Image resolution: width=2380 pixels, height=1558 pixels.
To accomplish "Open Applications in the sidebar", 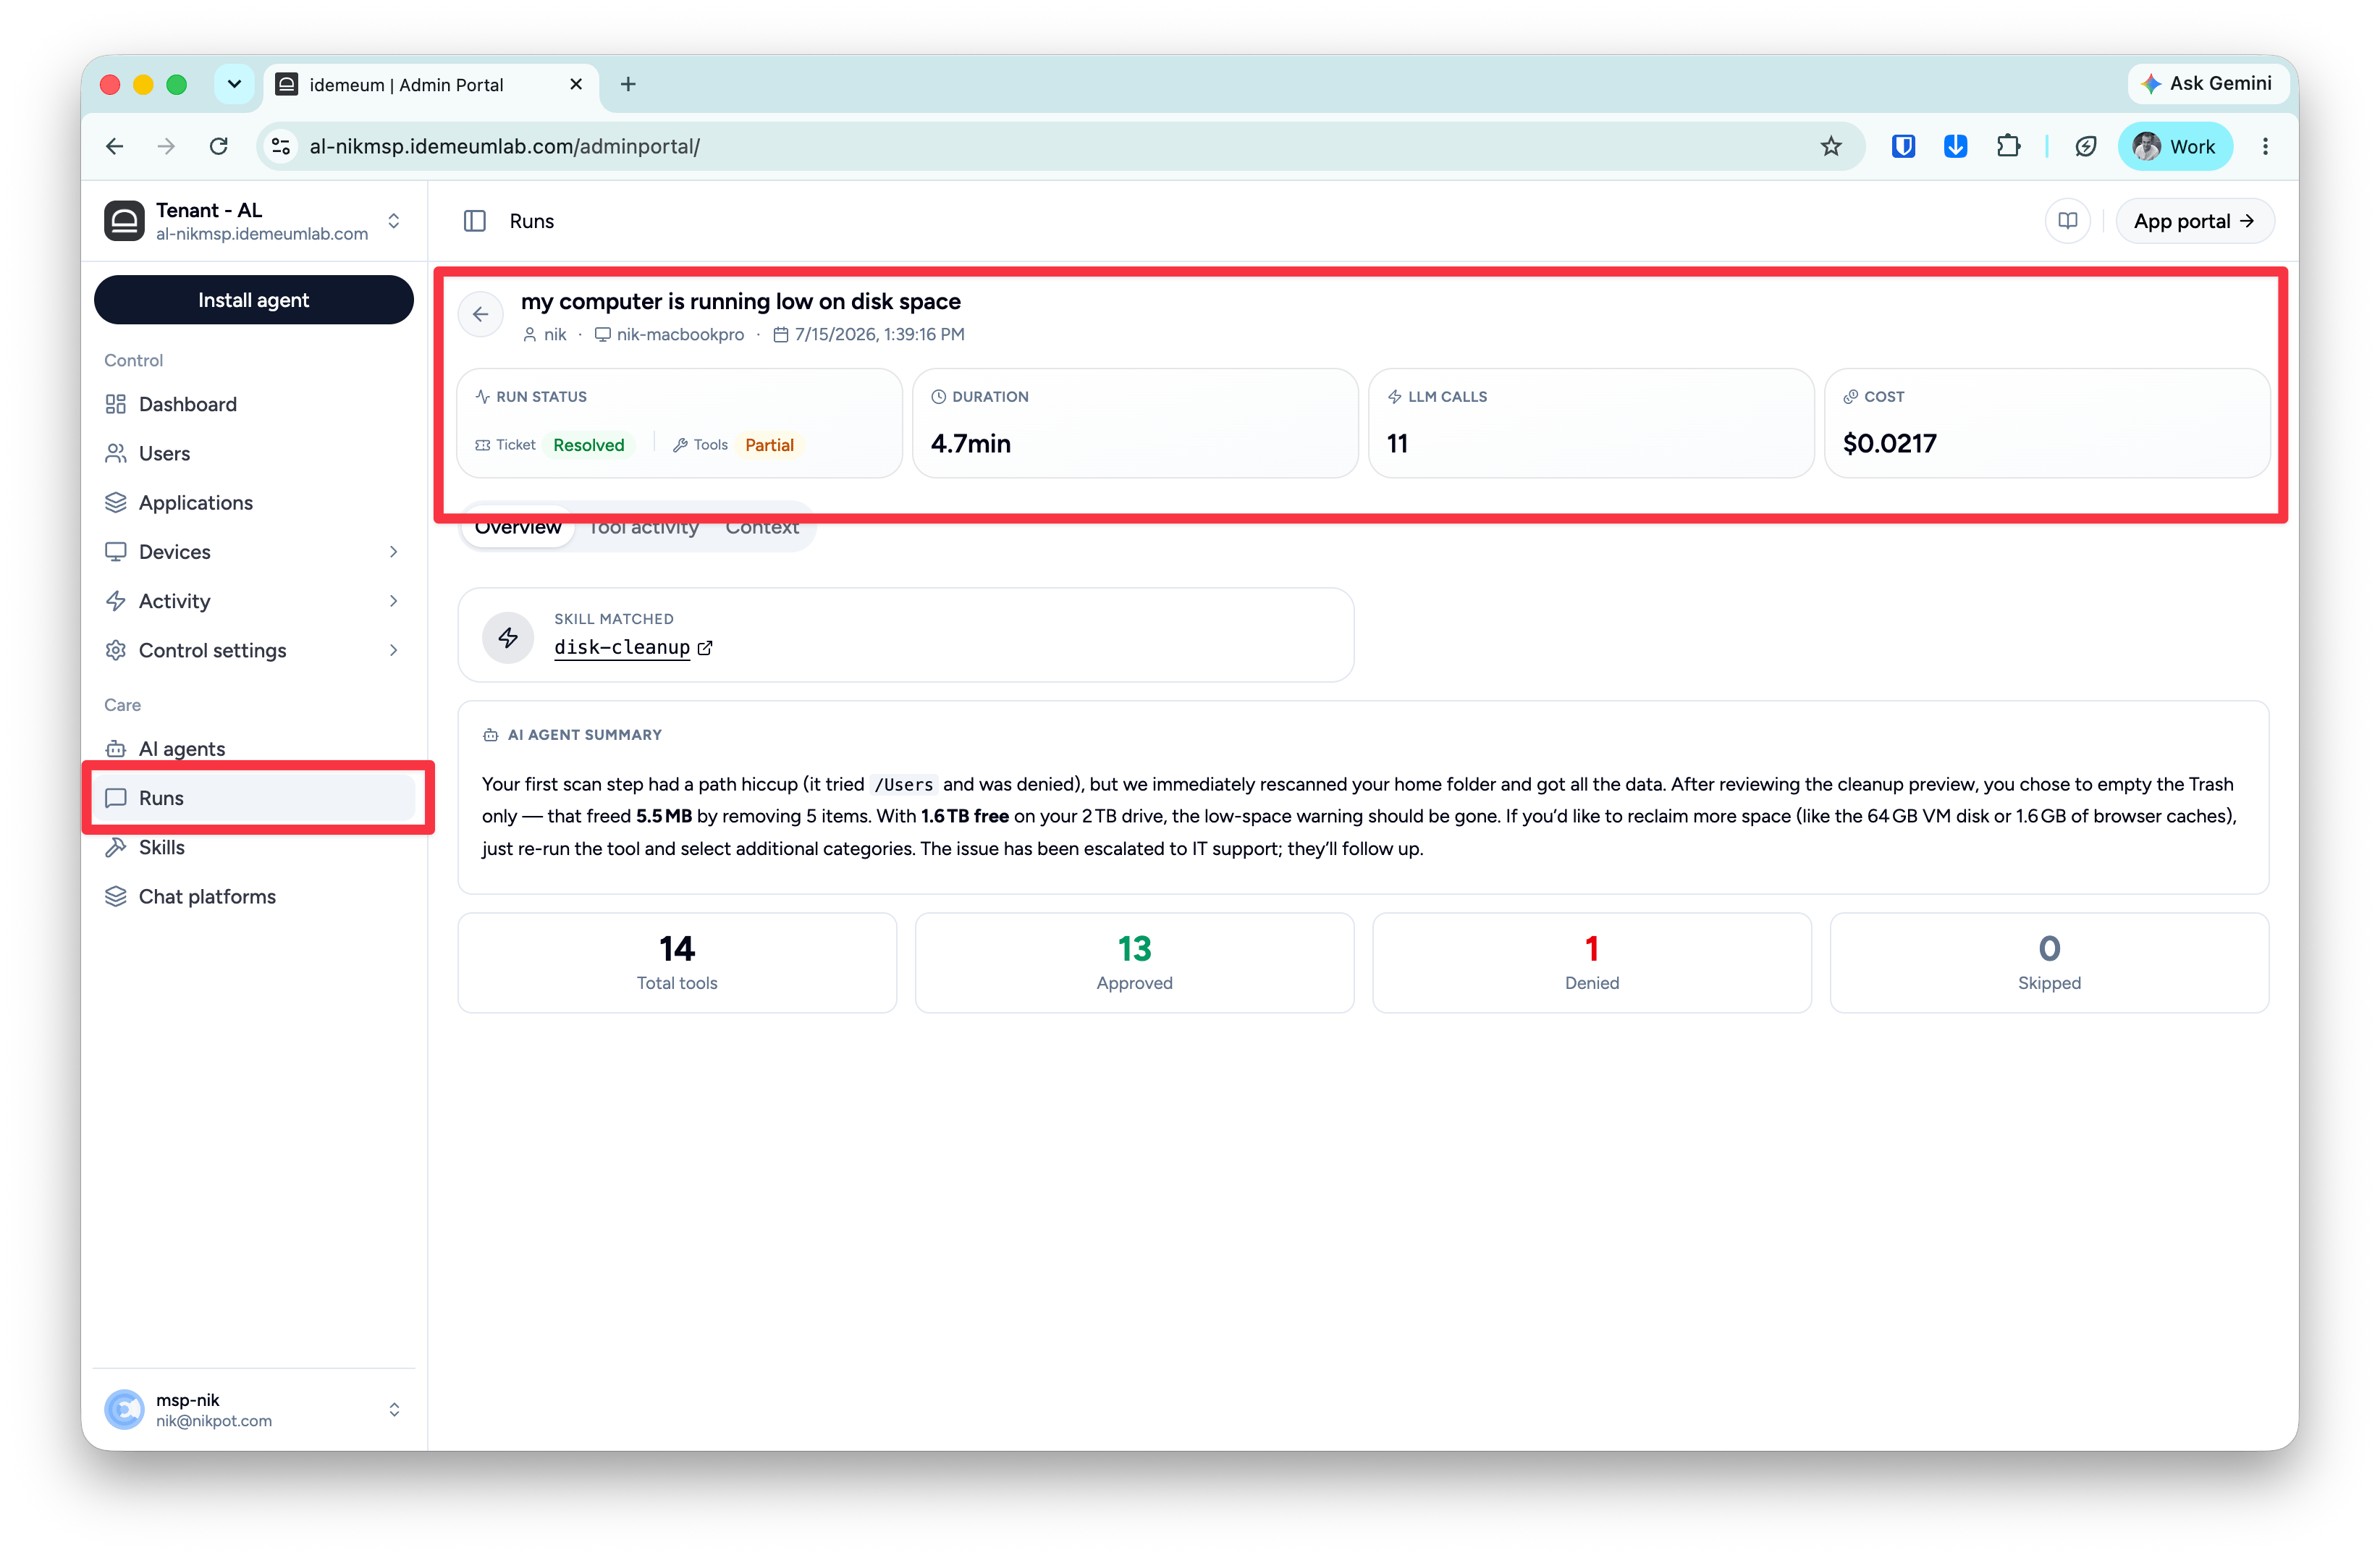I will (254, 502).
